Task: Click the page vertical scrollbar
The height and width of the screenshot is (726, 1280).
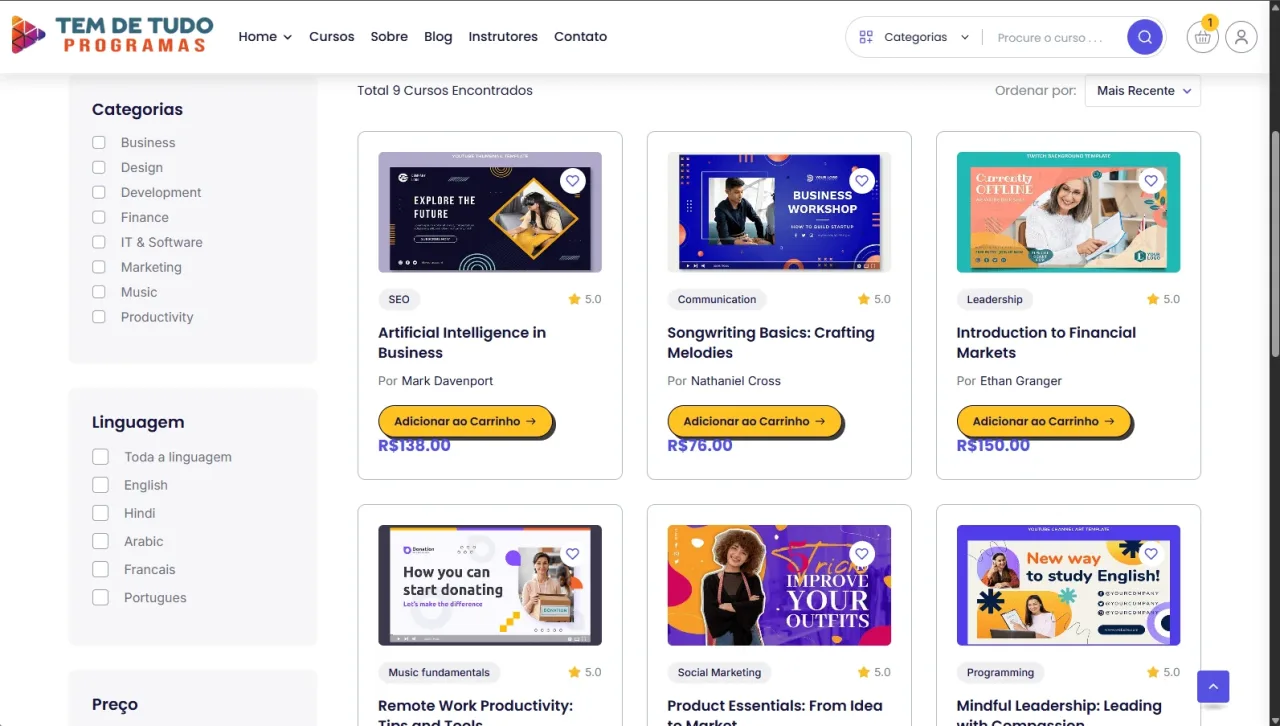Action: click(x=1274, y=243)
